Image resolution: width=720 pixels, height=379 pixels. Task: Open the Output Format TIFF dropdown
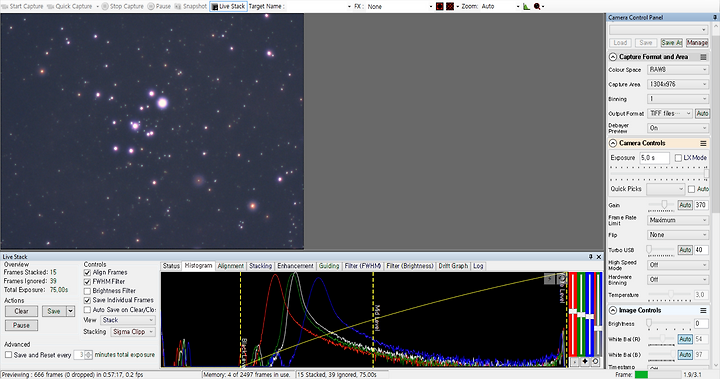coord(670,113)
